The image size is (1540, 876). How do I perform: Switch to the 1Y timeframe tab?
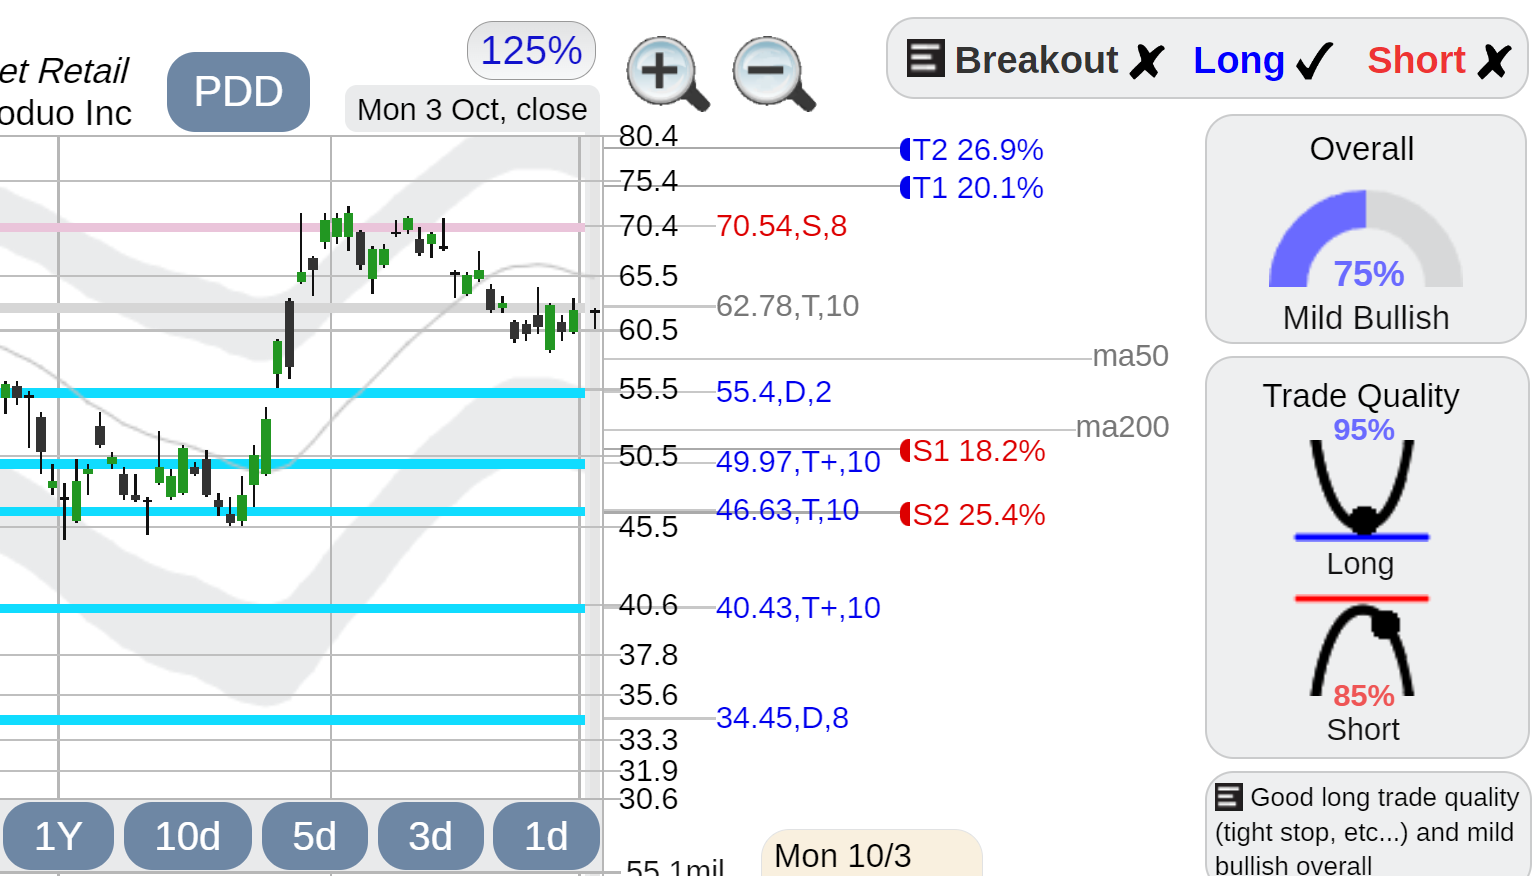(58, 836)
